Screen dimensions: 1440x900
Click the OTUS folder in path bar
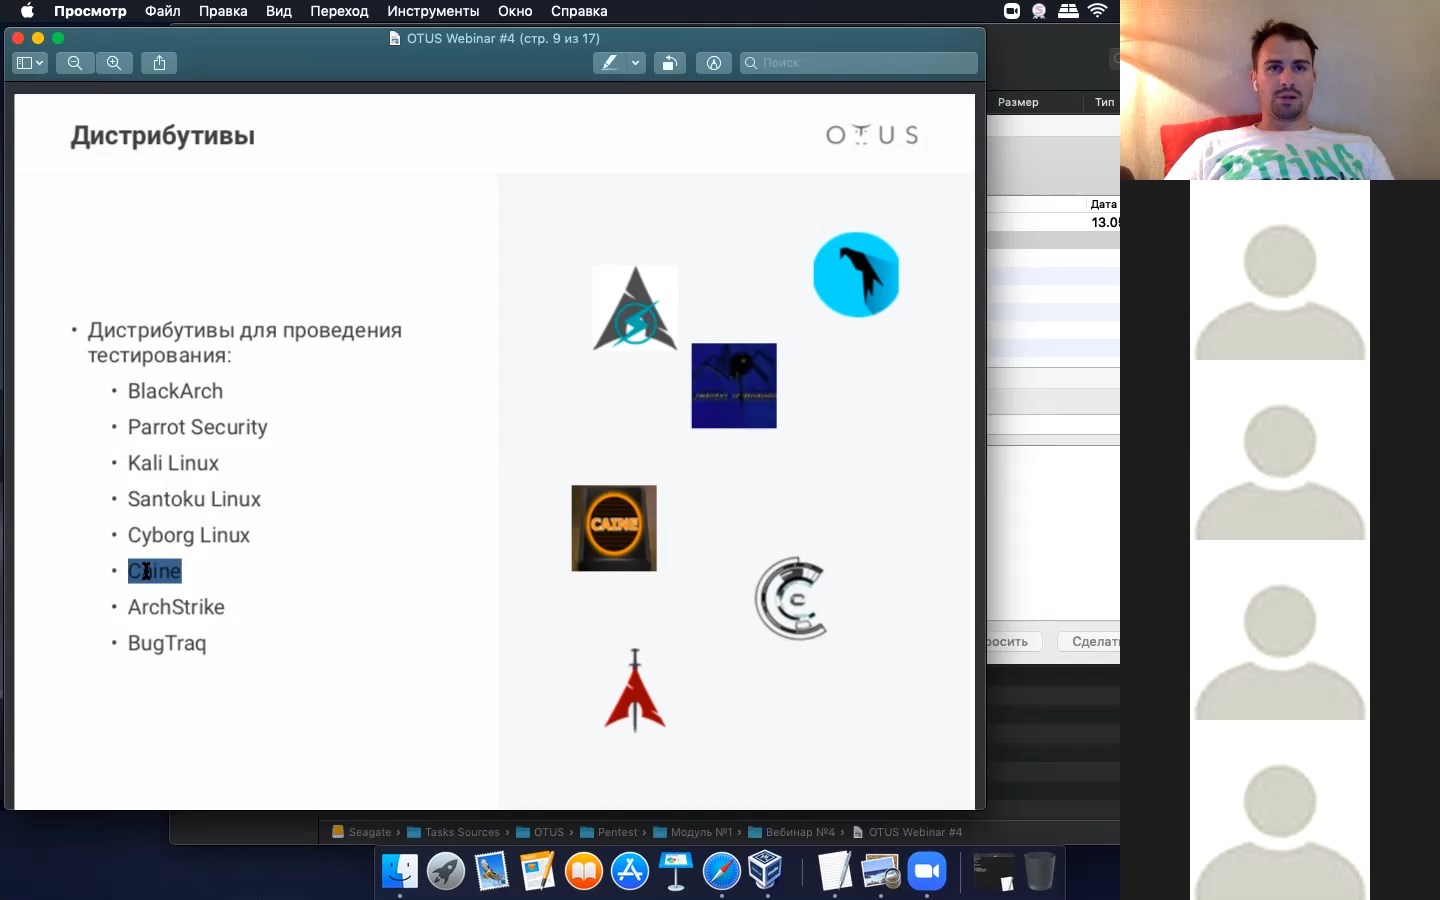tap(540, 832)
